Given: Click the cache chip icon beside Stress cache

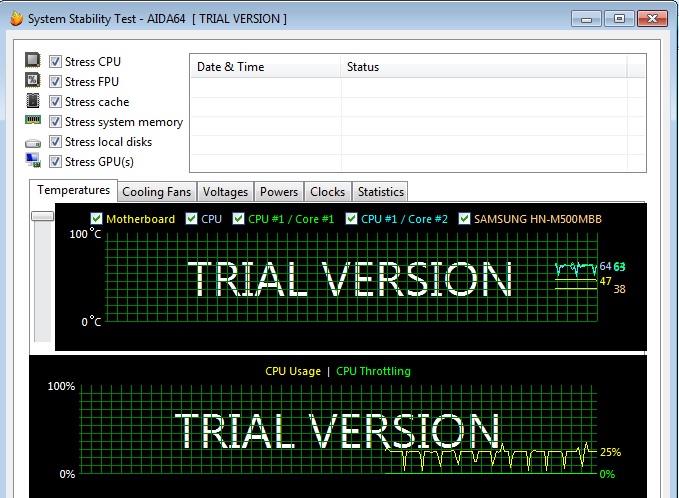Looking at the screenshot, I should [x=33, y=102].
